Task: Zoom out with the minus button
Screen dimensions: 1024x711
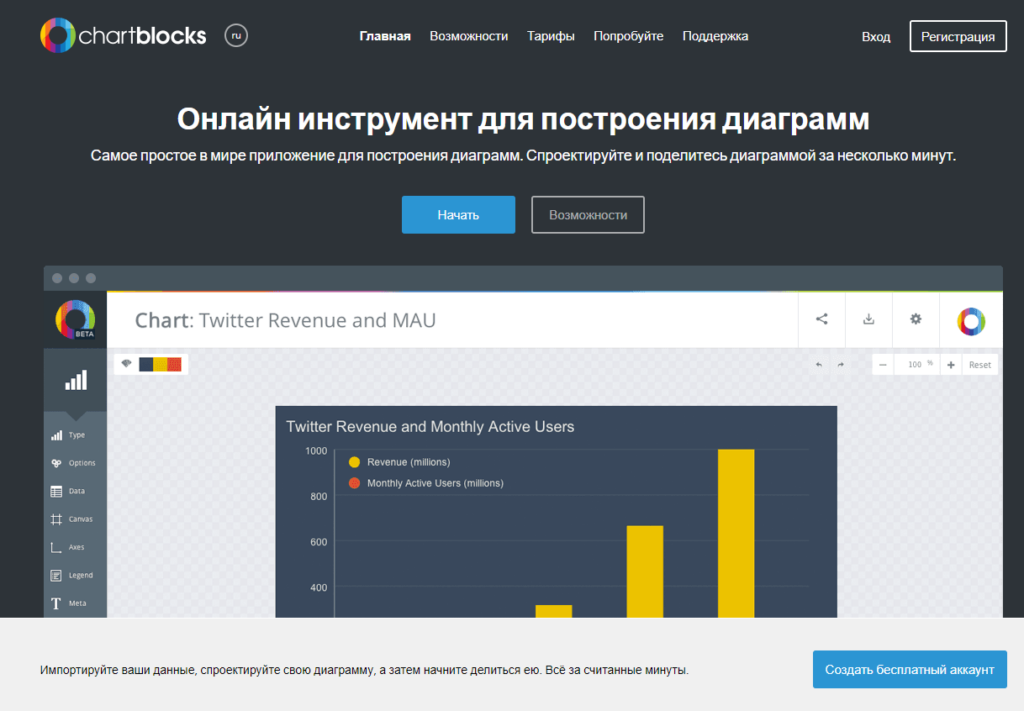Action: pyautogui.click(x=883, y=365)
